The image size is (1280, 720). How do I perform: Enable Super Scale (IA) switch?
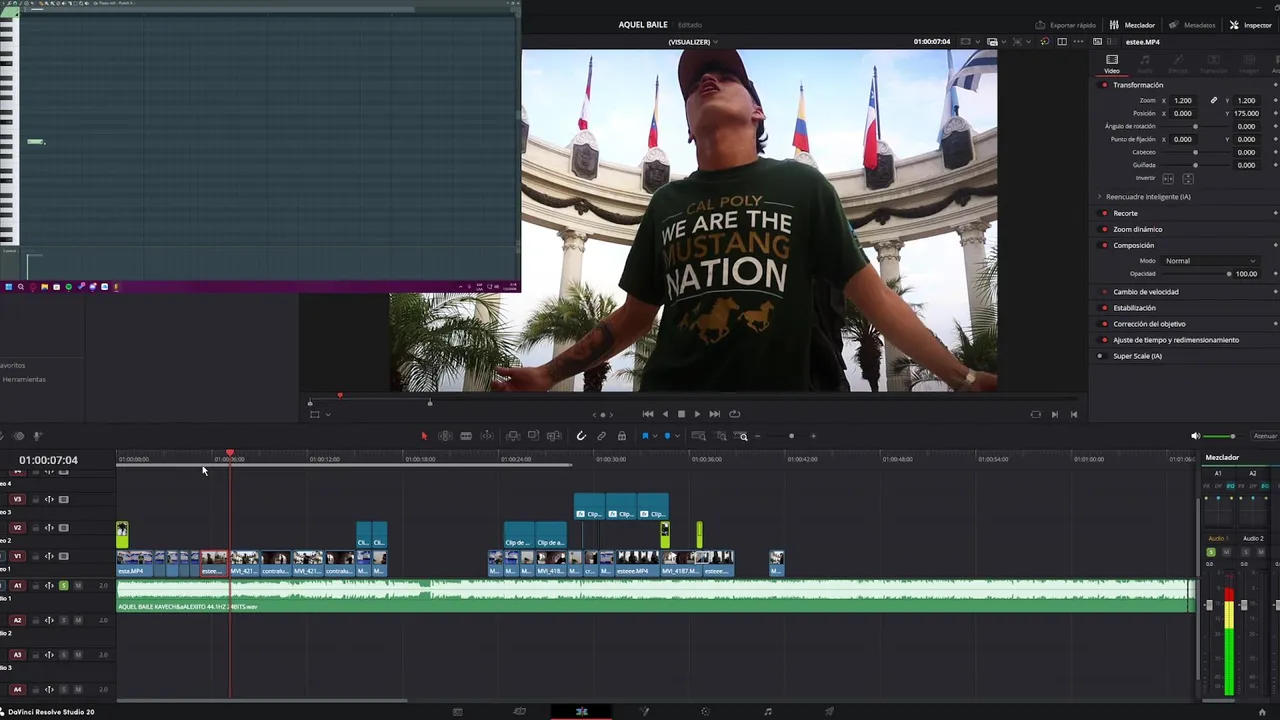click(x=1101, y=356)
